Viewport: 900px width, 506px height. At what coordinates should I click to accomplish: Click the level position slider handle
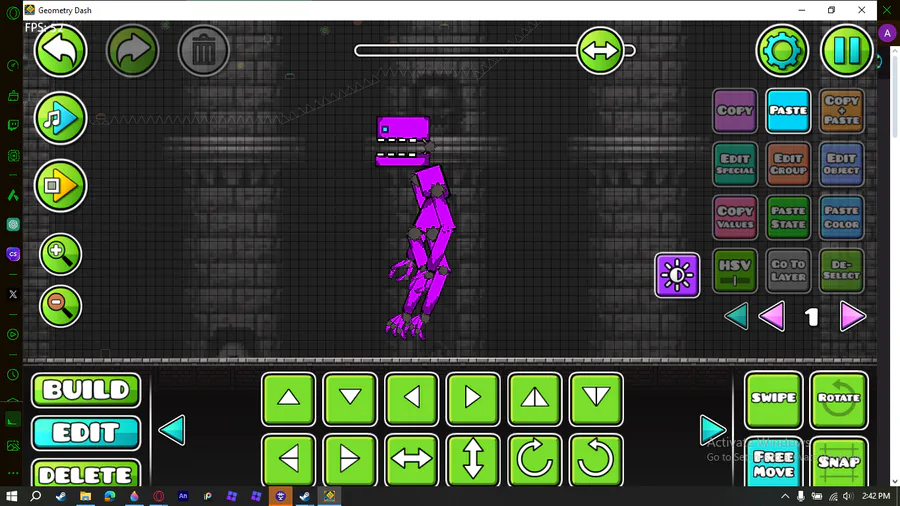tap(600, 50)
